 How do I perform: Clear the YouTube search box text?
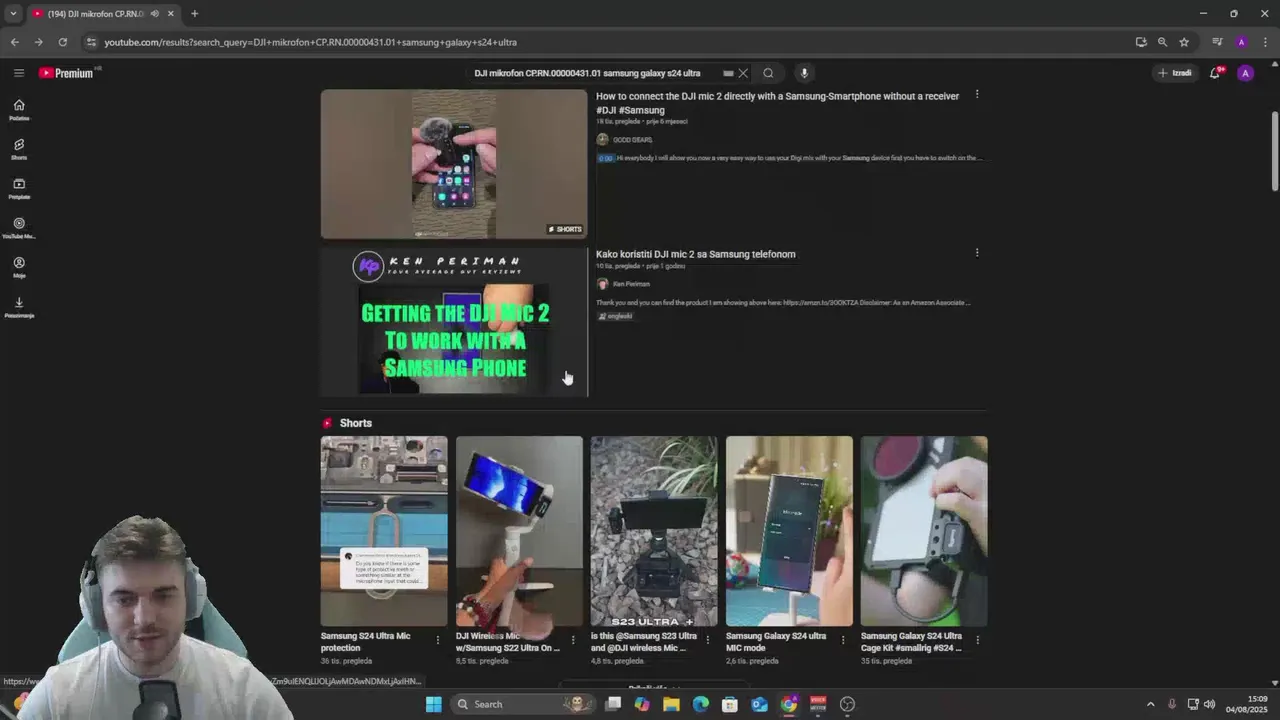coord(743,73)
